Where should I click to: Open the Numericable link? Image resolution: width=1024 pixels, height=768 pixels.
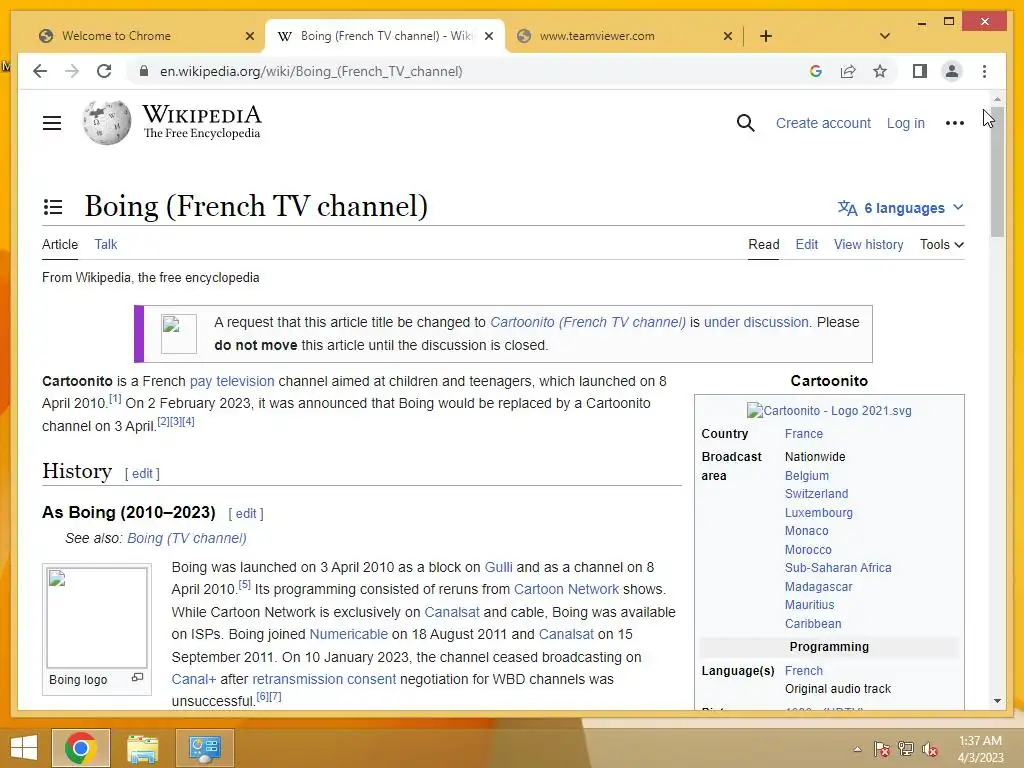(x=348, y=634)
